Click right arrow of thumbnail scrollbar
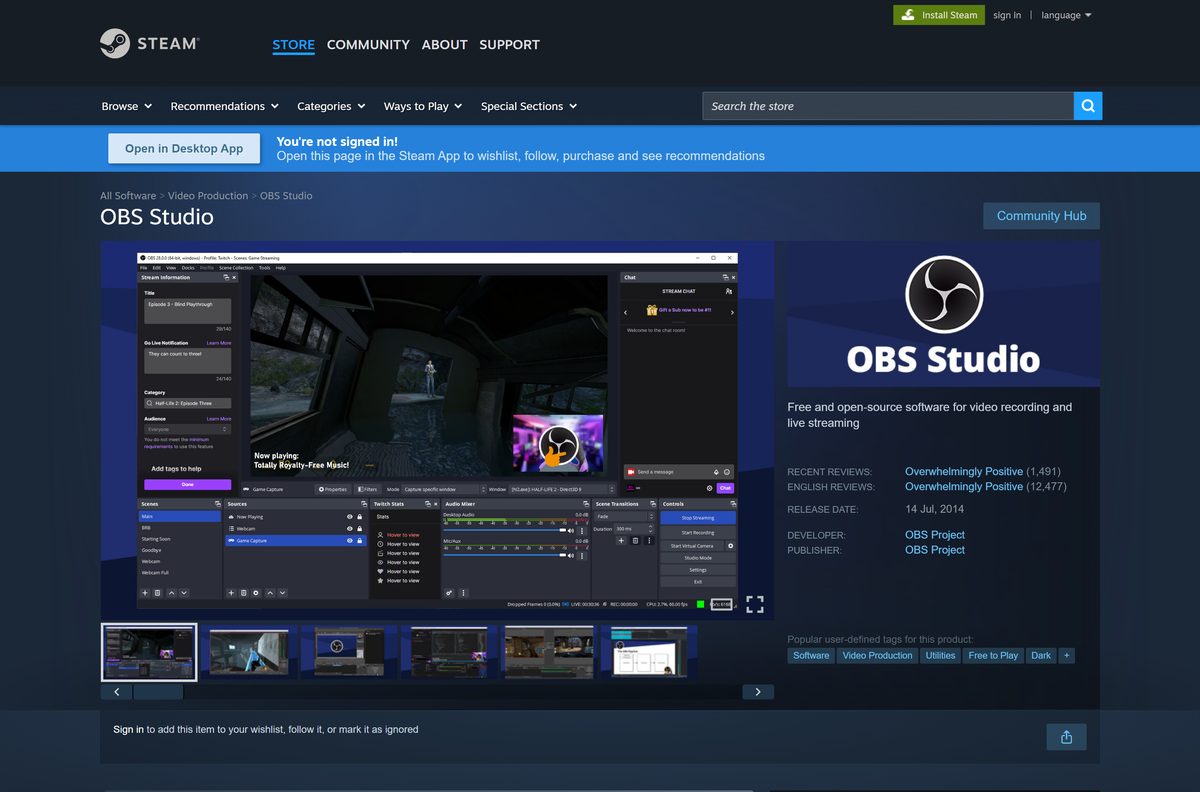Image resolution: width=1200 pixels, height=792 pixels. (758, 692)
